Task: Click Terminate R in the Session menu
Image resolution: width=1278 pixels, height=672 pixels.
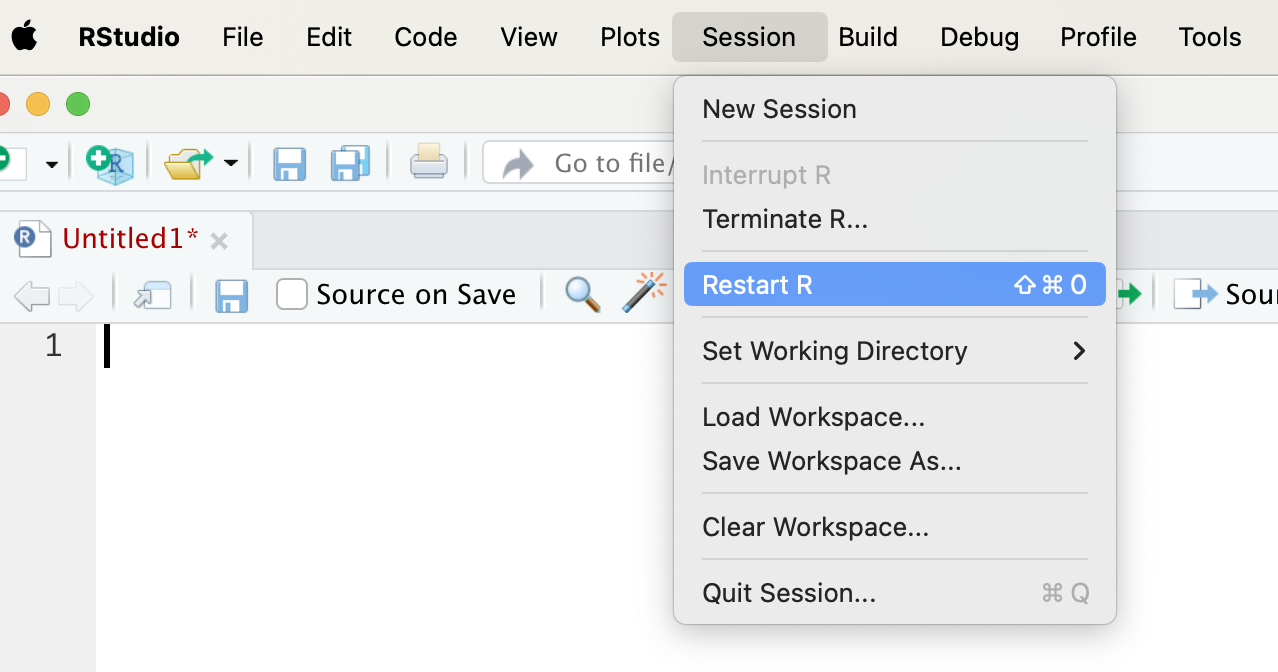Action: pyautogui.click(x=785, y=219)
